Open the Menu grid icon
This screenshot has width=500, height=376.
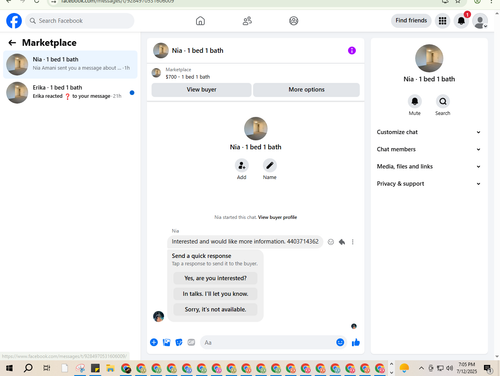(442, 21)
